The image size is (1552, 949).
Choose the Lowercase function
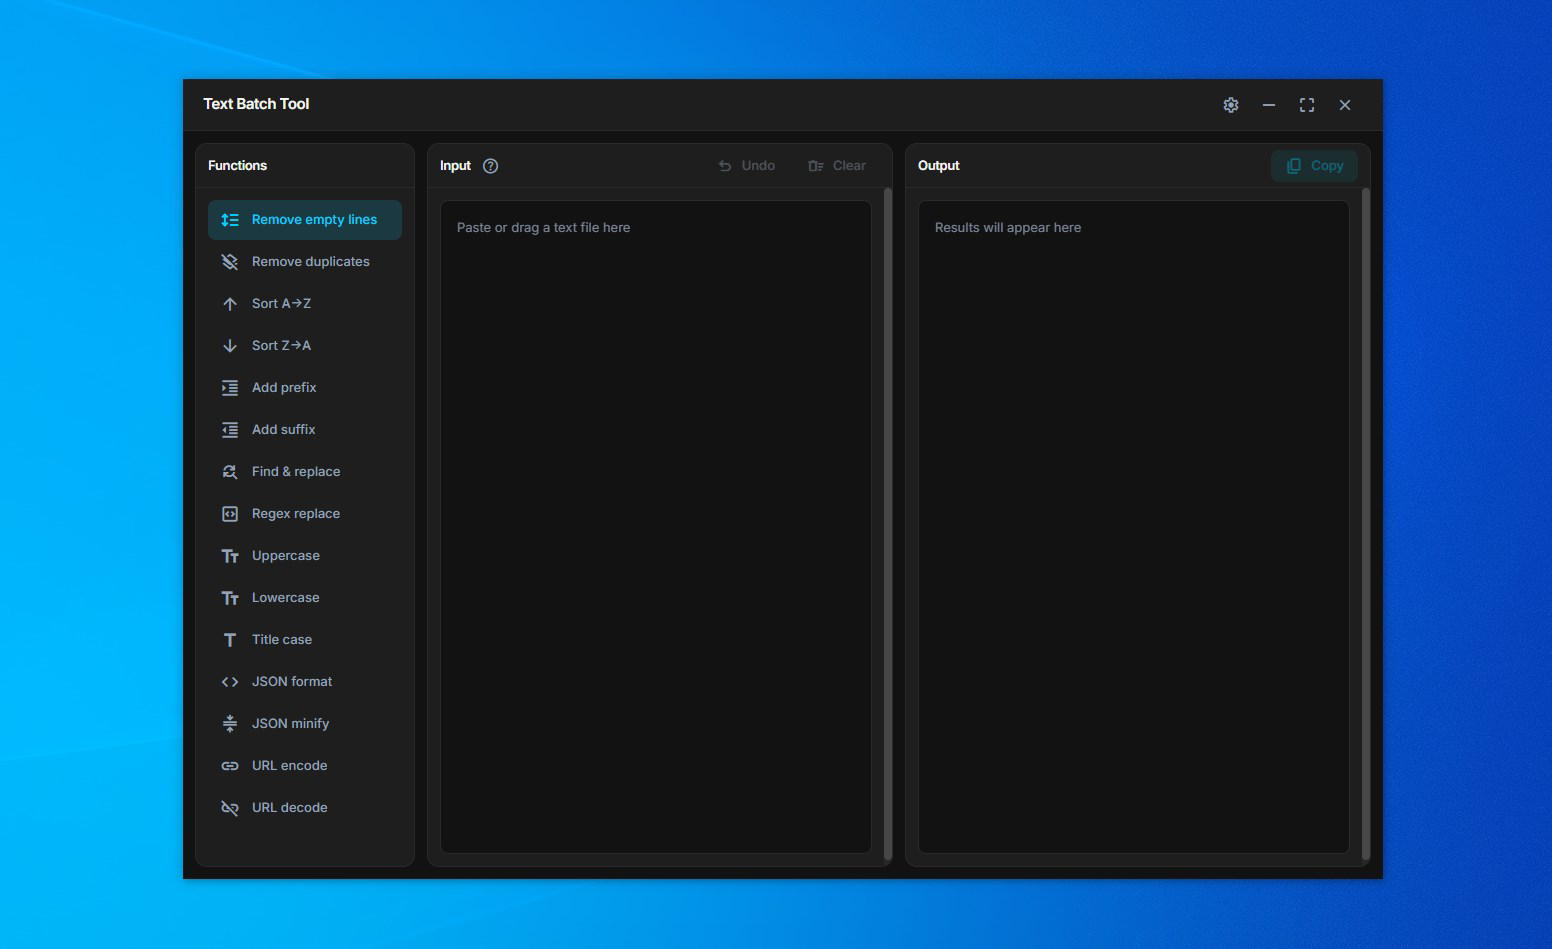point(305,598)
